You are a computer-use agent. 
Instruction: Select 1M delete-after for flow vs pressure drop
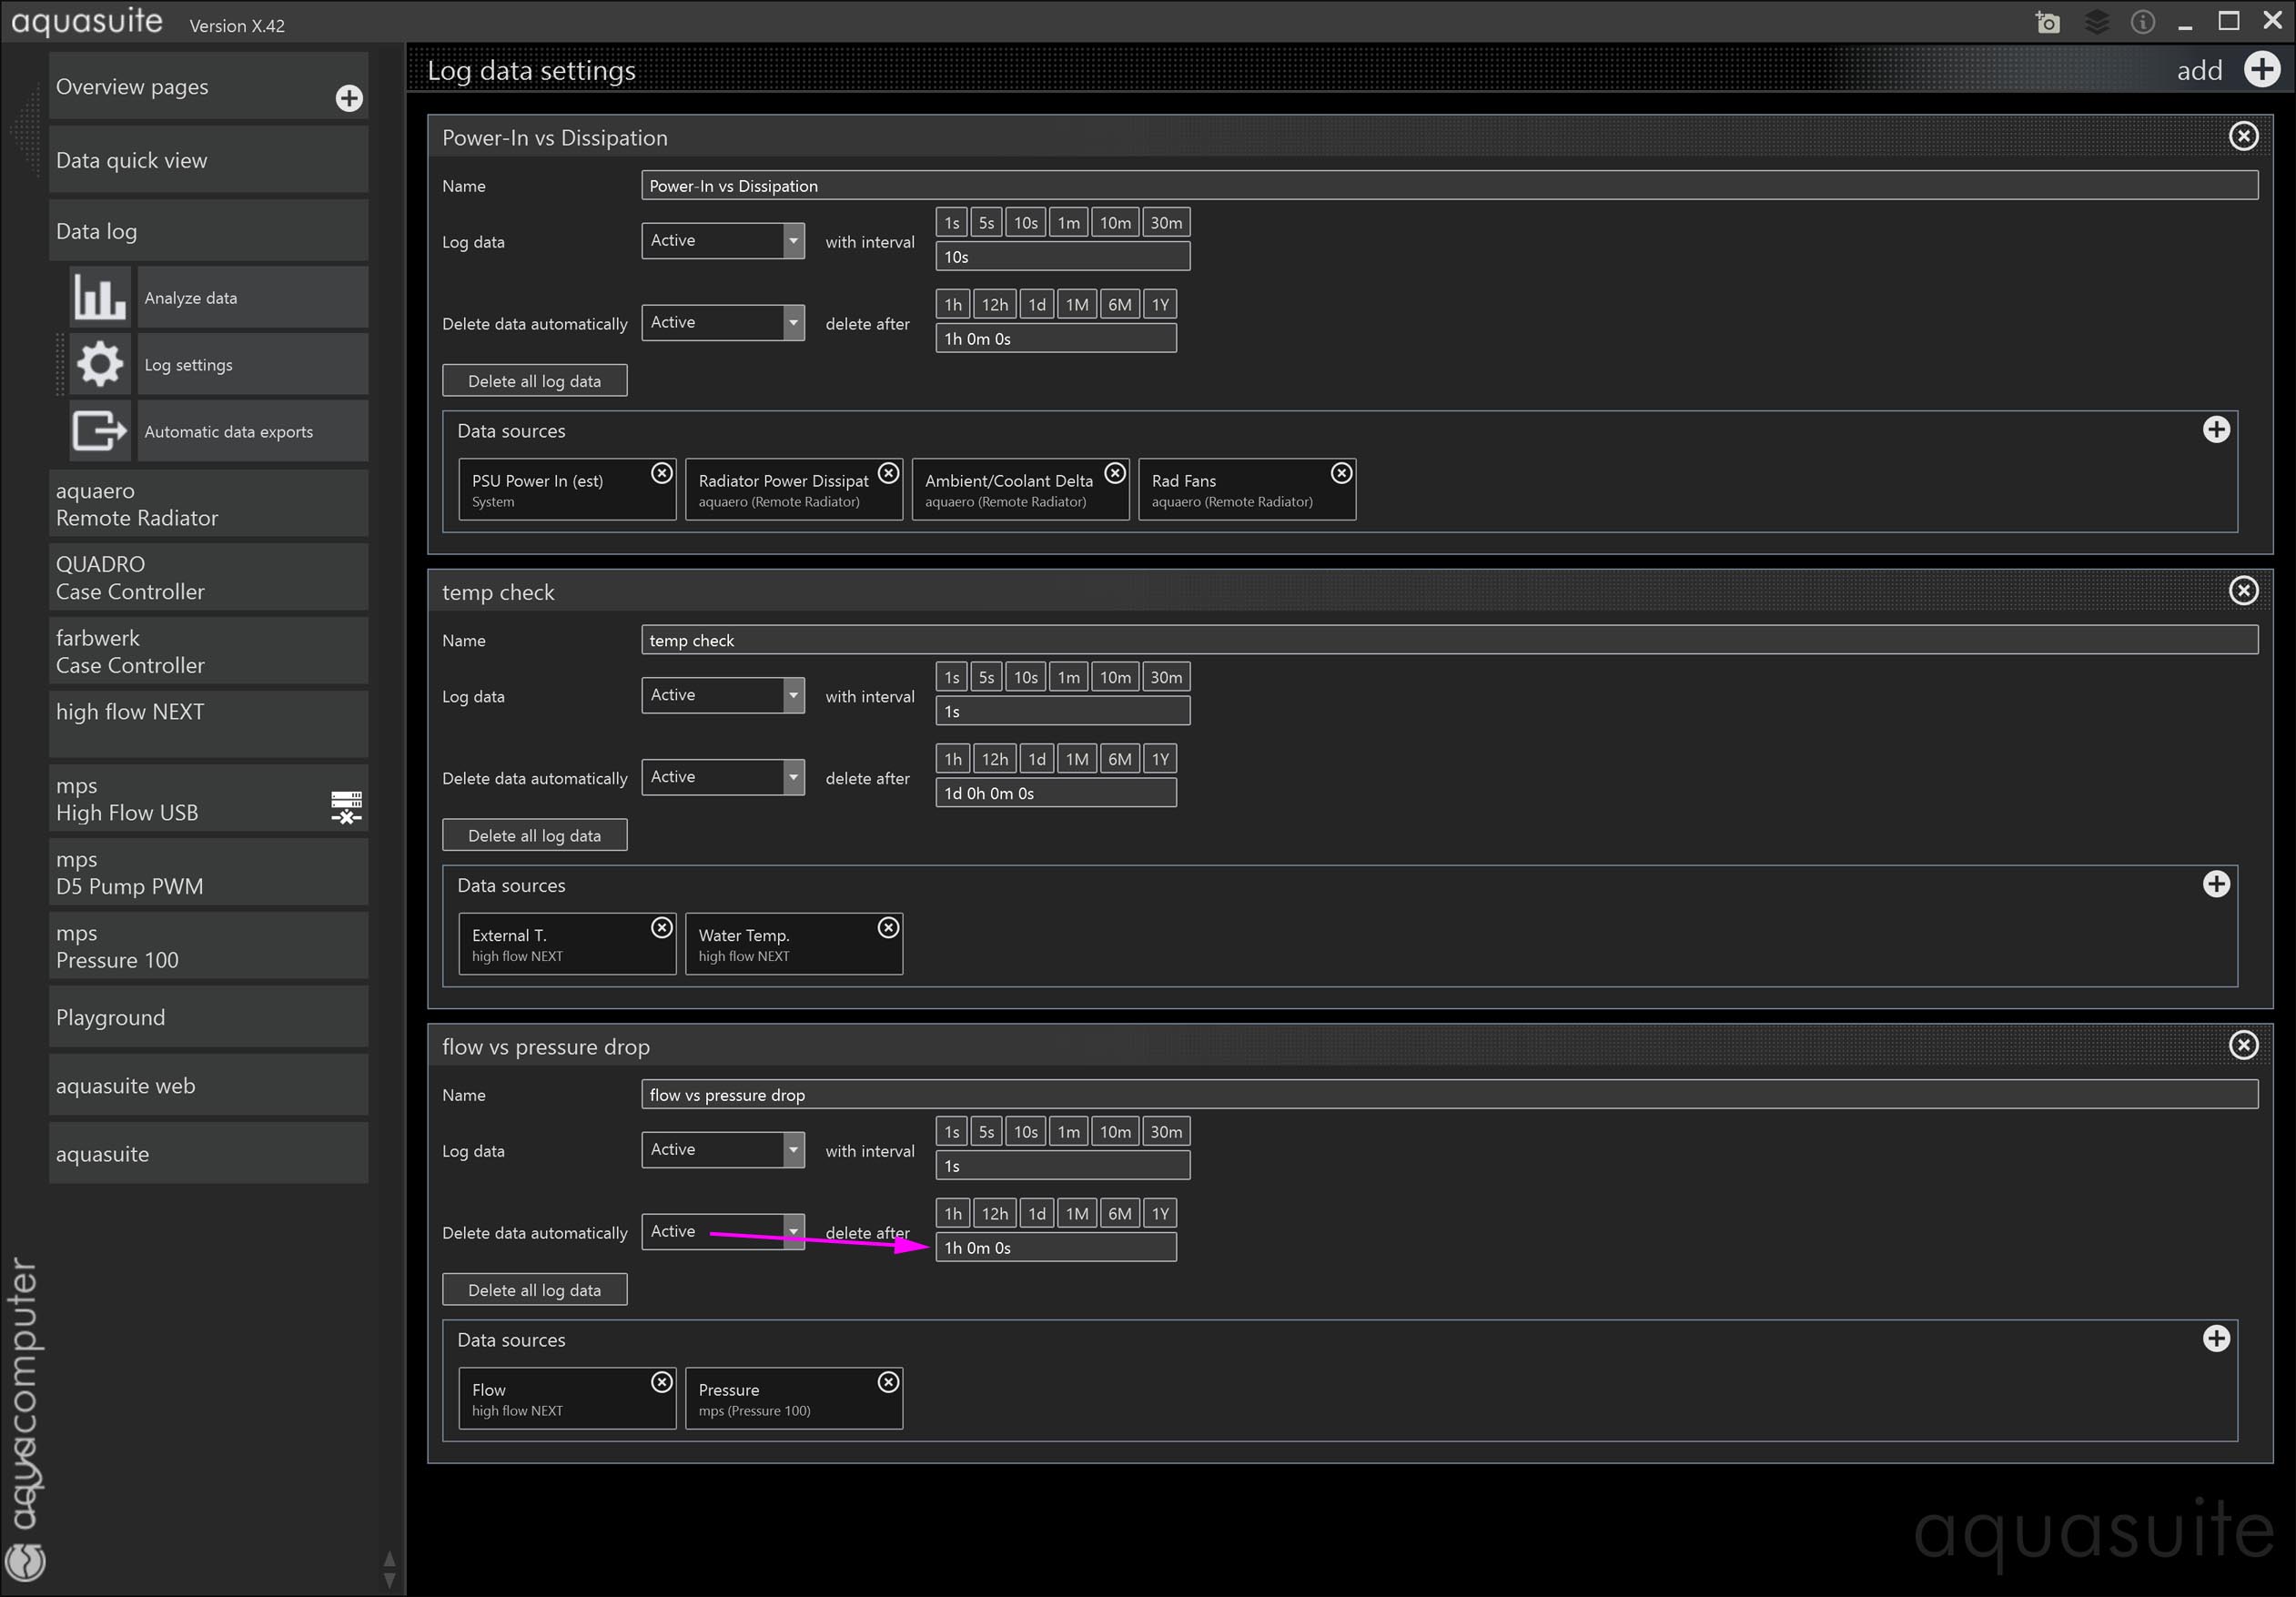point(1076,1213)
